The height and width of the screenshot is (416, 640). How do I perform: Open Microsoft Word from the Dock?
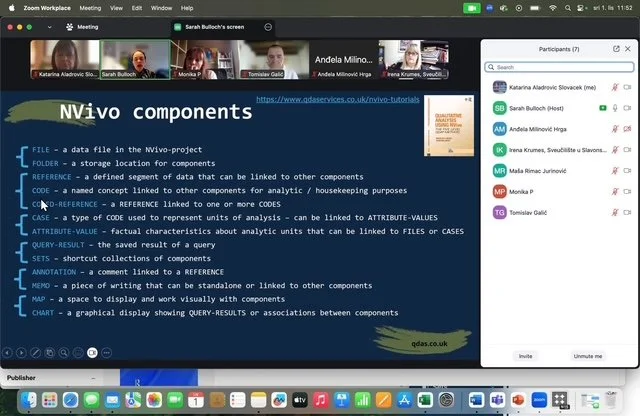476,400
